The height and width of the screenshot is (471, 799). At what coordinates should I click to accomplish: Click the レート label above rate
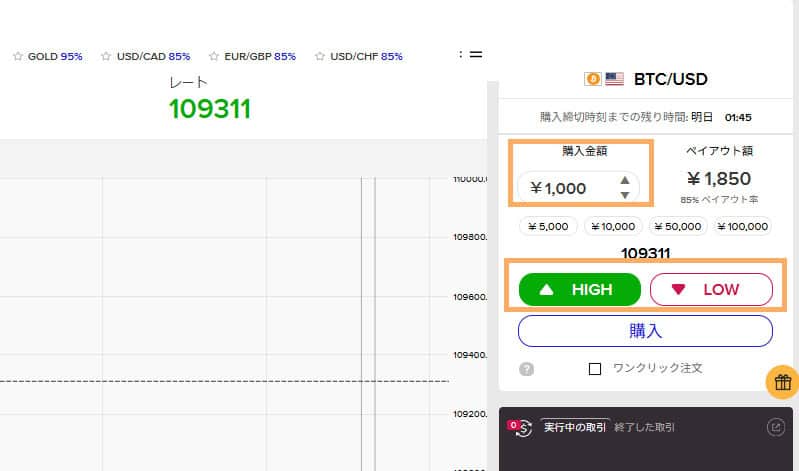click(x=189, y=83)
